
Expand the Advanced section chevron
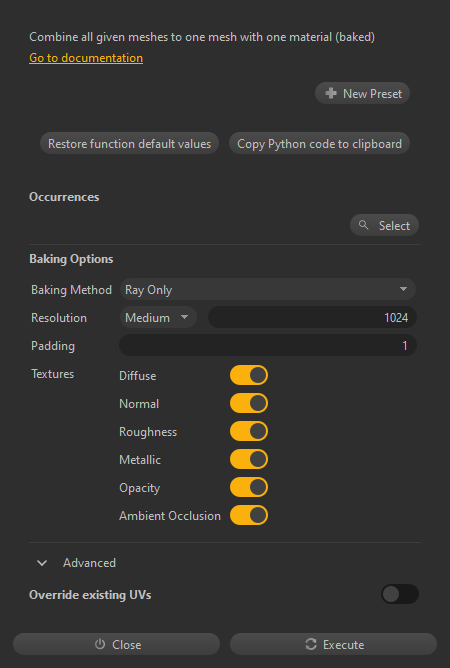42,563
